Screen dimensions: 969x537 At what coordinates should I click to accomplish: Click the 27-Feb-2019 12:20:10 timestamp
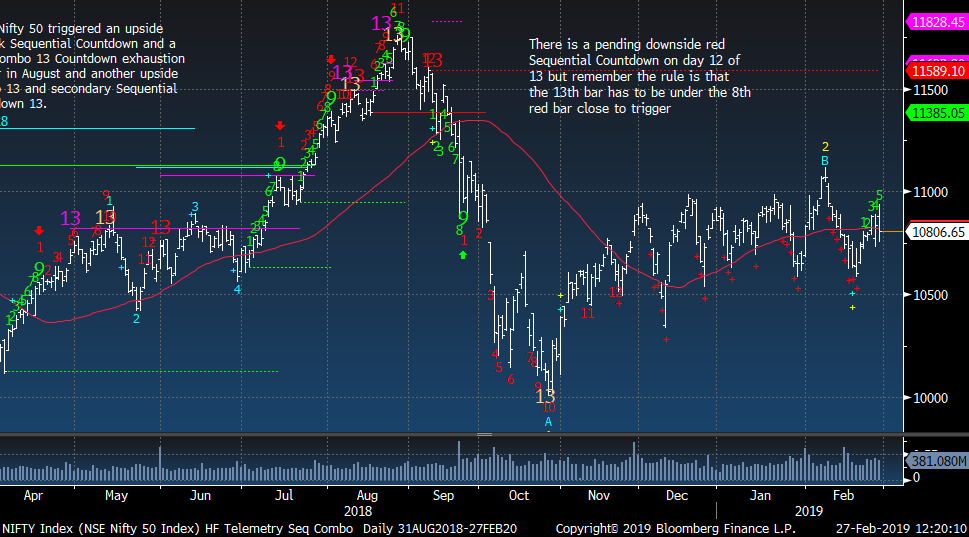pyautogui.click(x=901, y=529)
